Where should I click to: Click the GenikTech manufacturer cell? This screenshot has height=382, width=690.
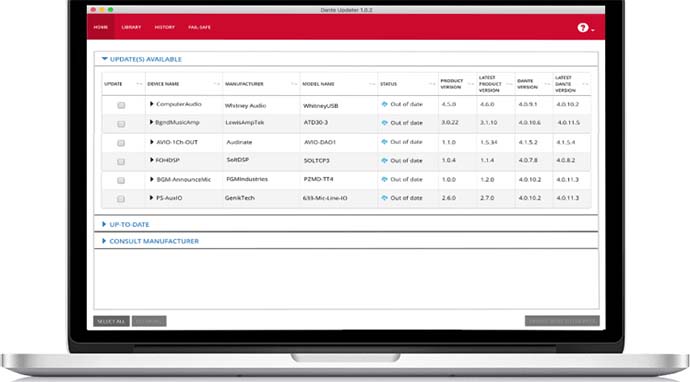click(240, 198)
